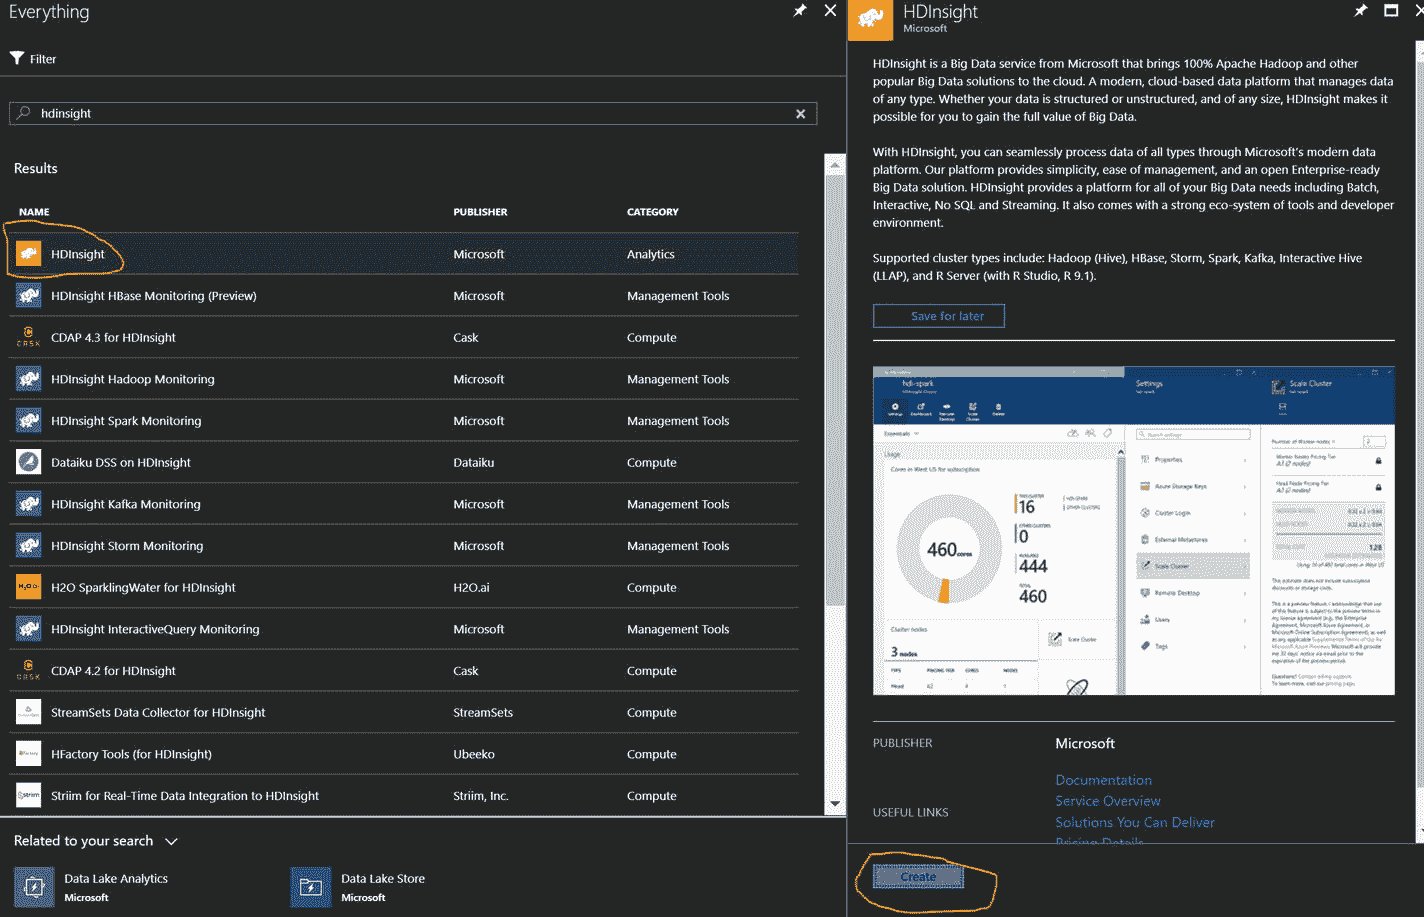The width and height of the screenshot is (1424, 917).
Task: Click the large HDInsight header logo
Action: coord(870,20)
